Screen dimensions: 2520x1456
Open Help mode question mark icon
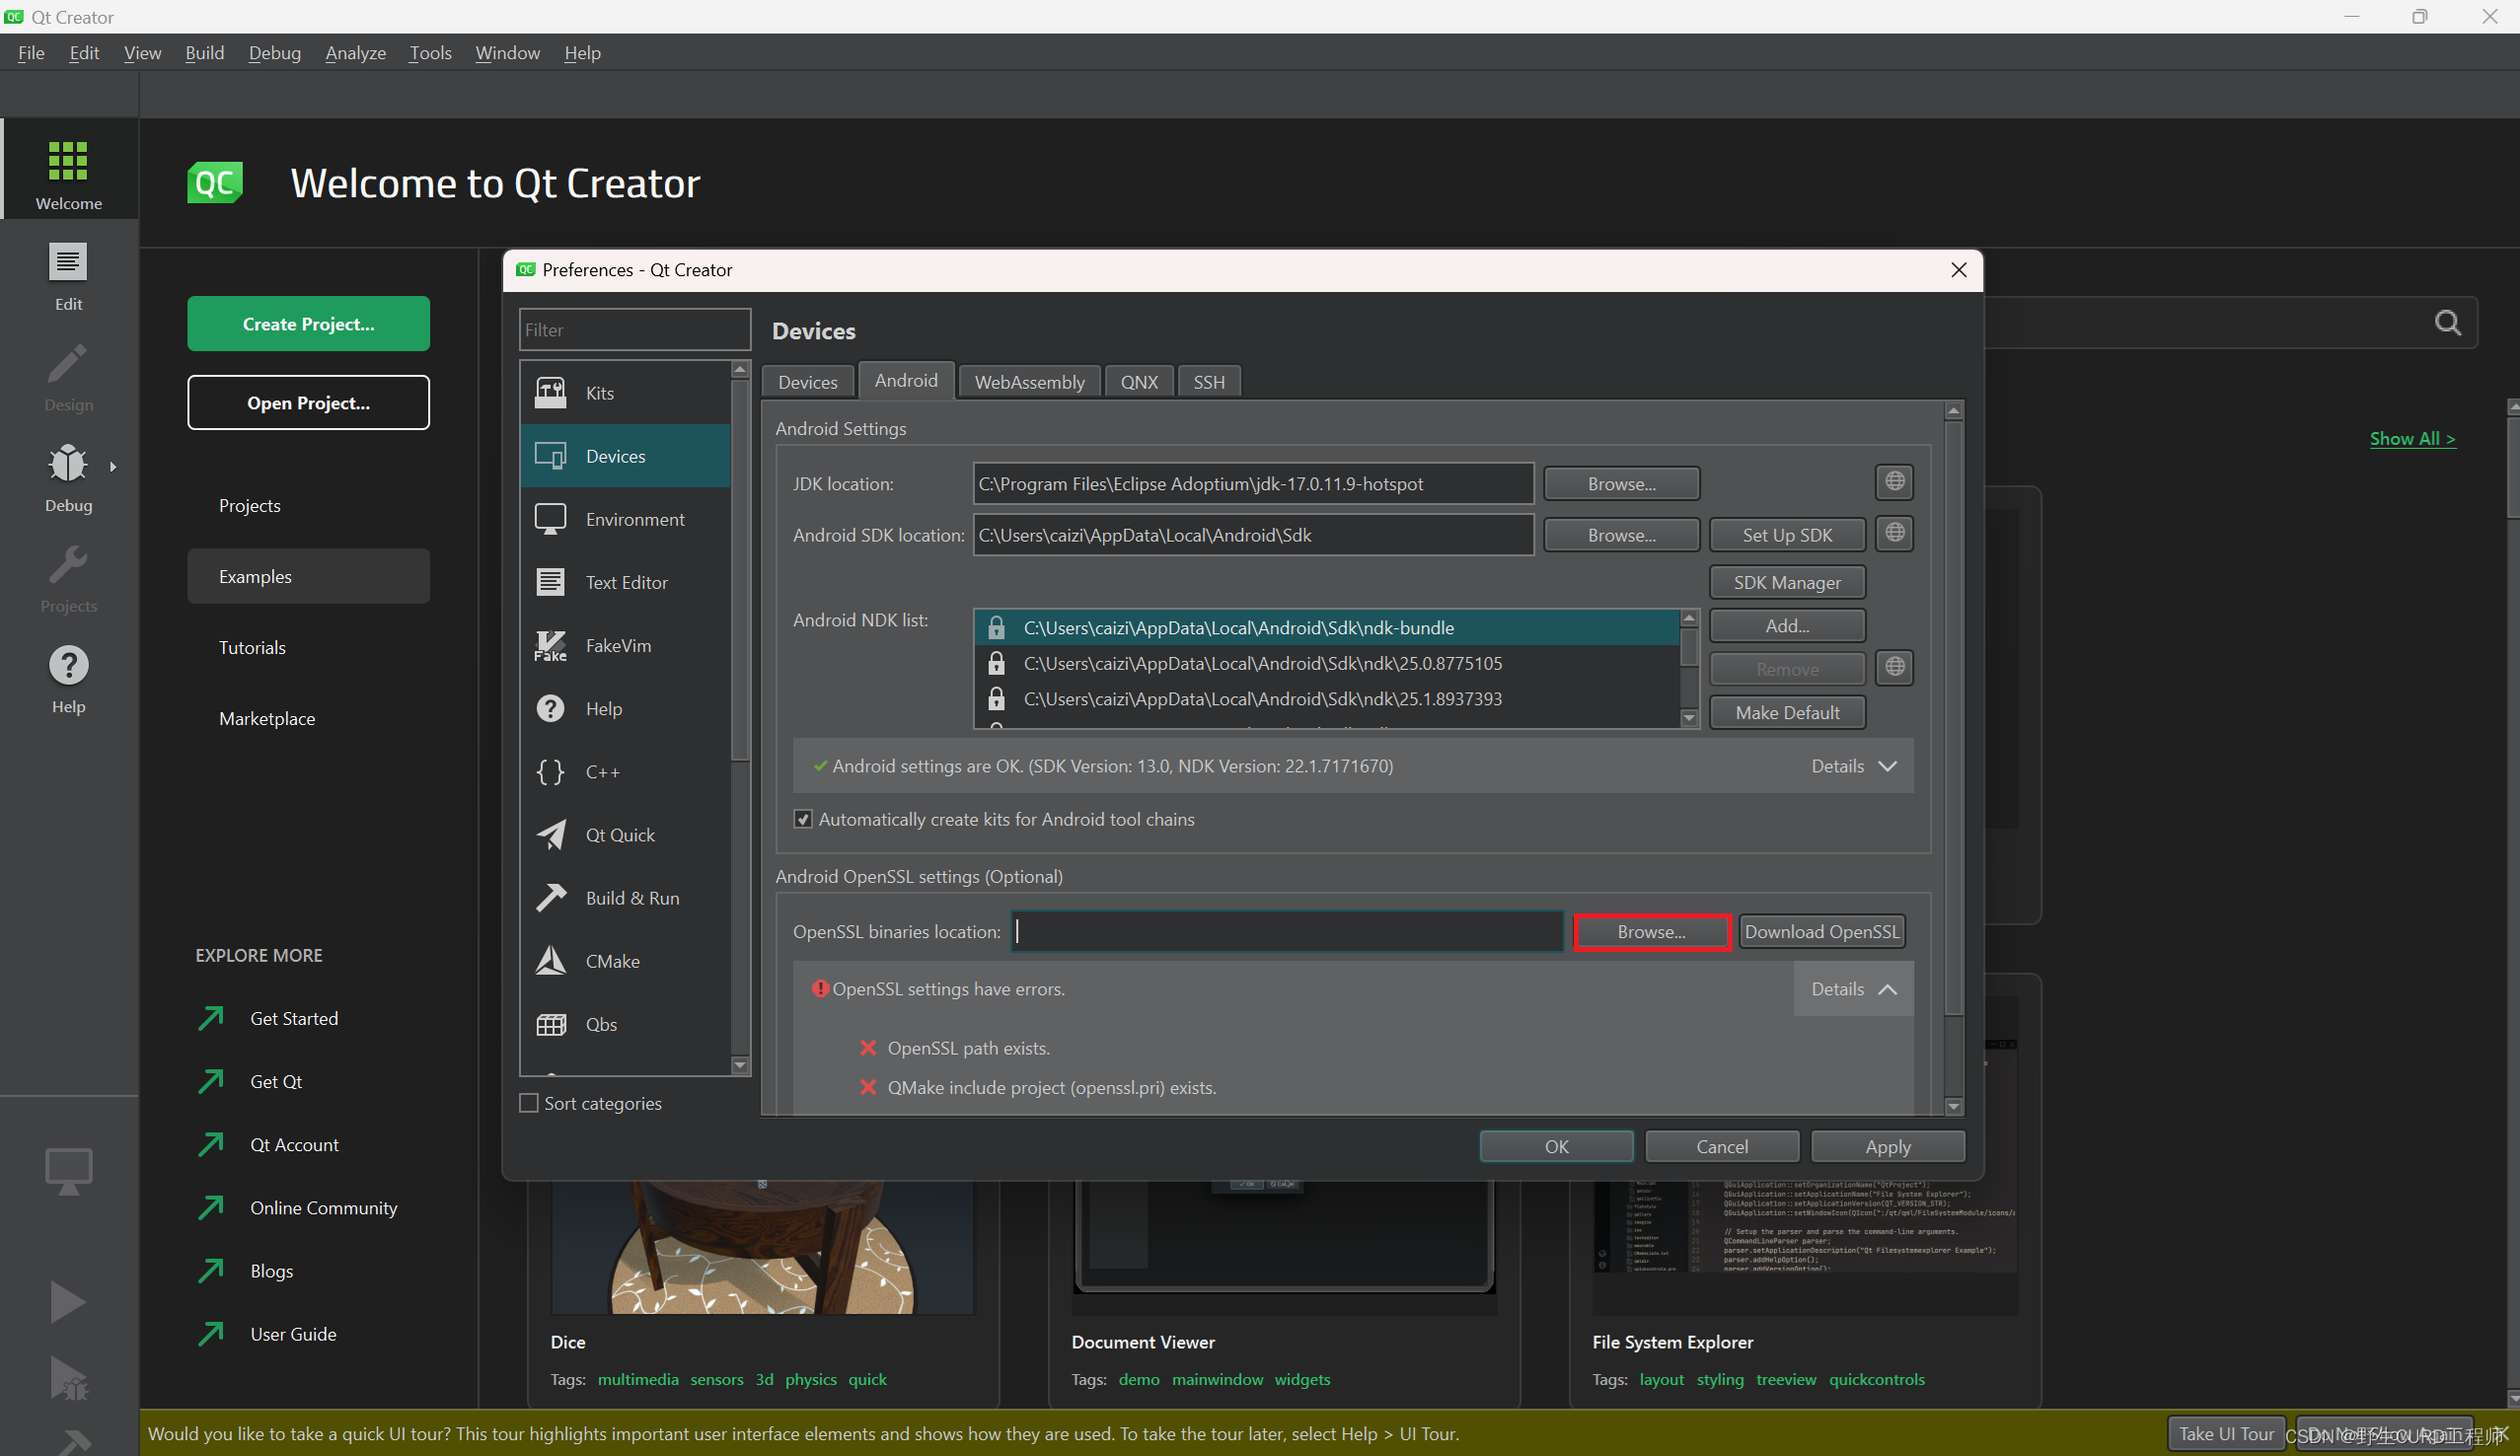point(68,665)
